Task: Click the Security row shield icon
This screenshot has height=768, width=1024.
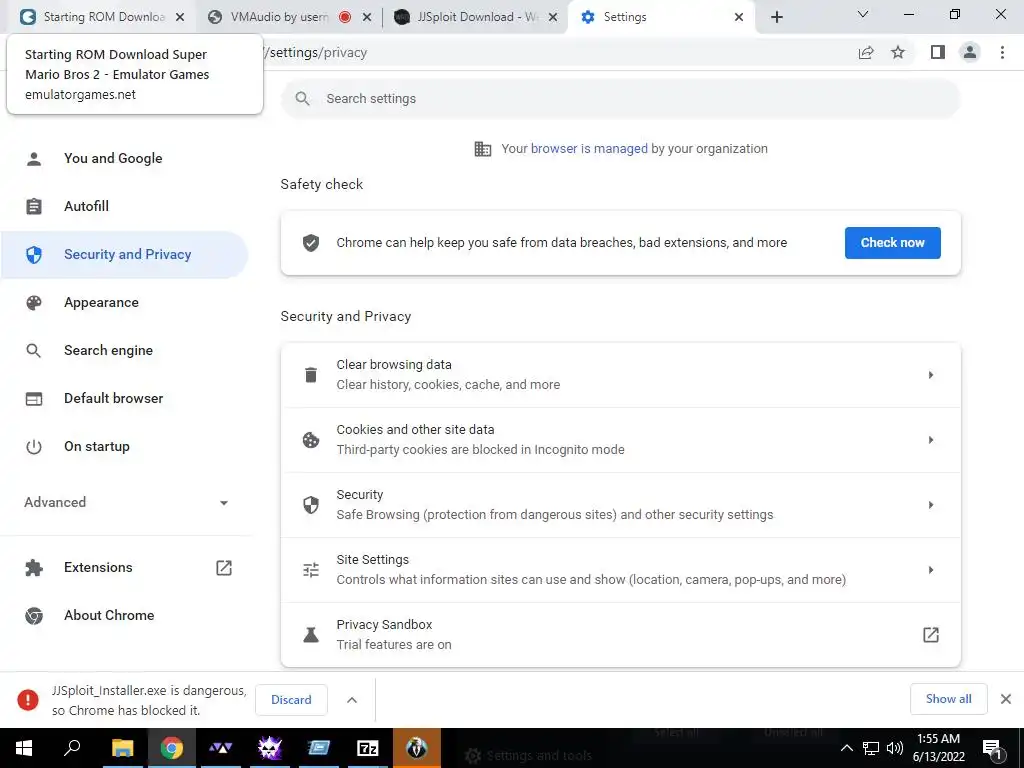Action: [x=311, y=505]
